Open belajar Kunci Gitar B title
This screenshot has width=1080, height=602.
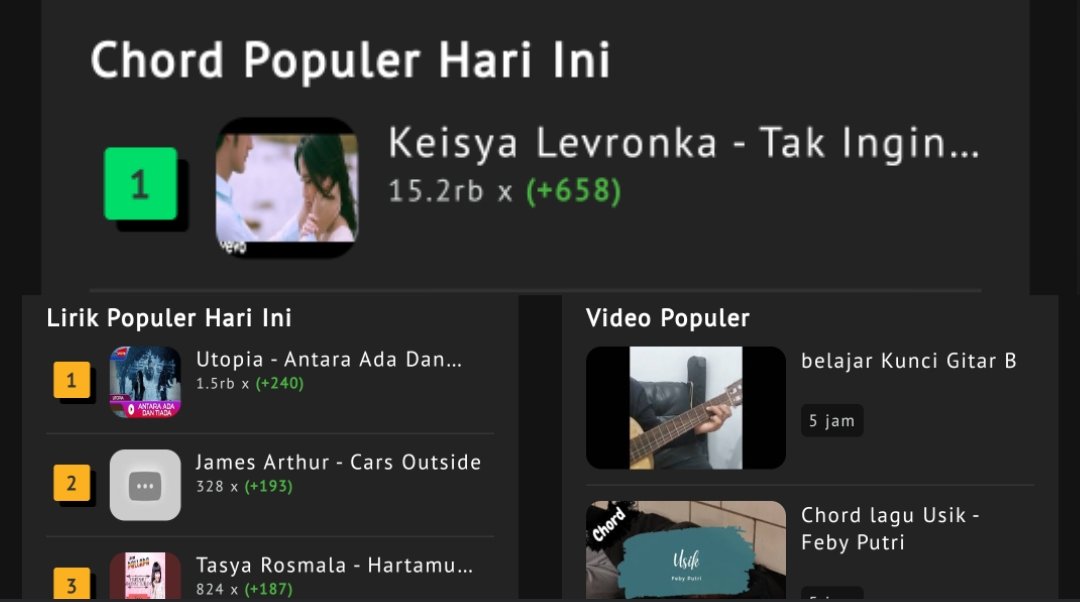(x=908, y=361)
